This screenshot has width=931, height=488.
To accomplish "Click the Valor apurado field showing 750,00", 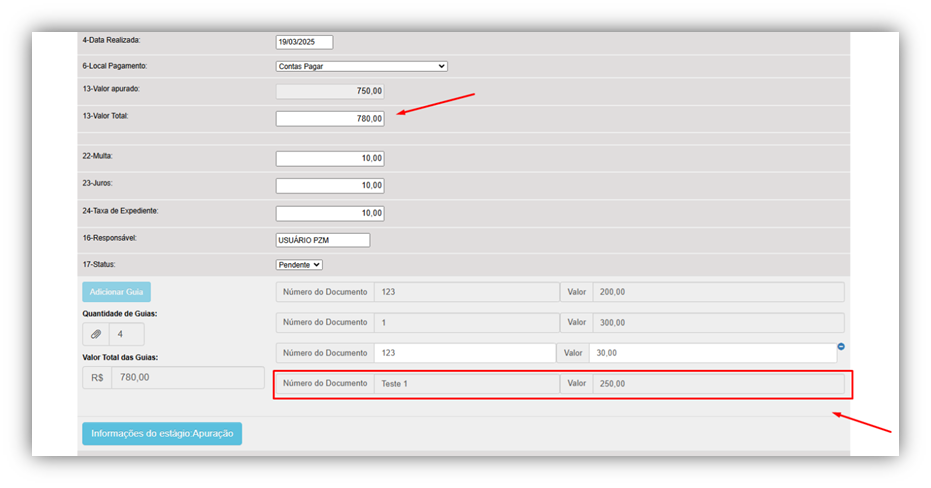I will coord(329,91).
